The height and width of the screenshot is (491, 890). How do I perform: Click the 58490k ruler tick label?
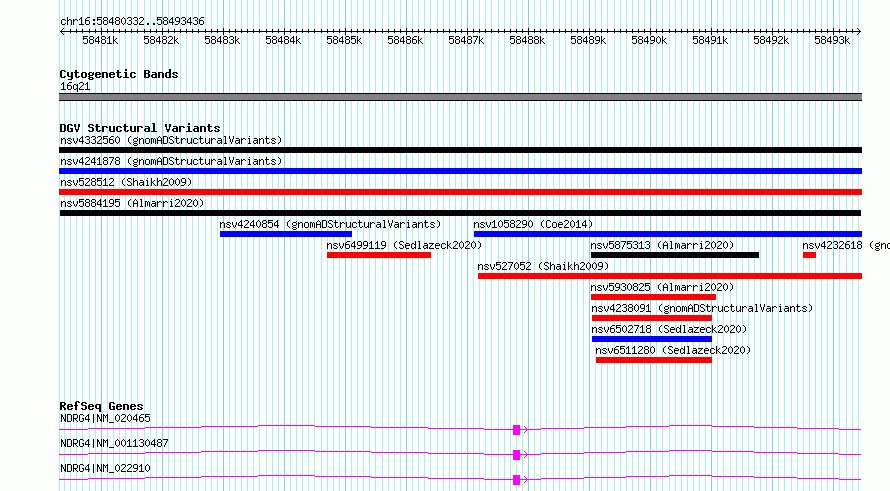(649, 40)
